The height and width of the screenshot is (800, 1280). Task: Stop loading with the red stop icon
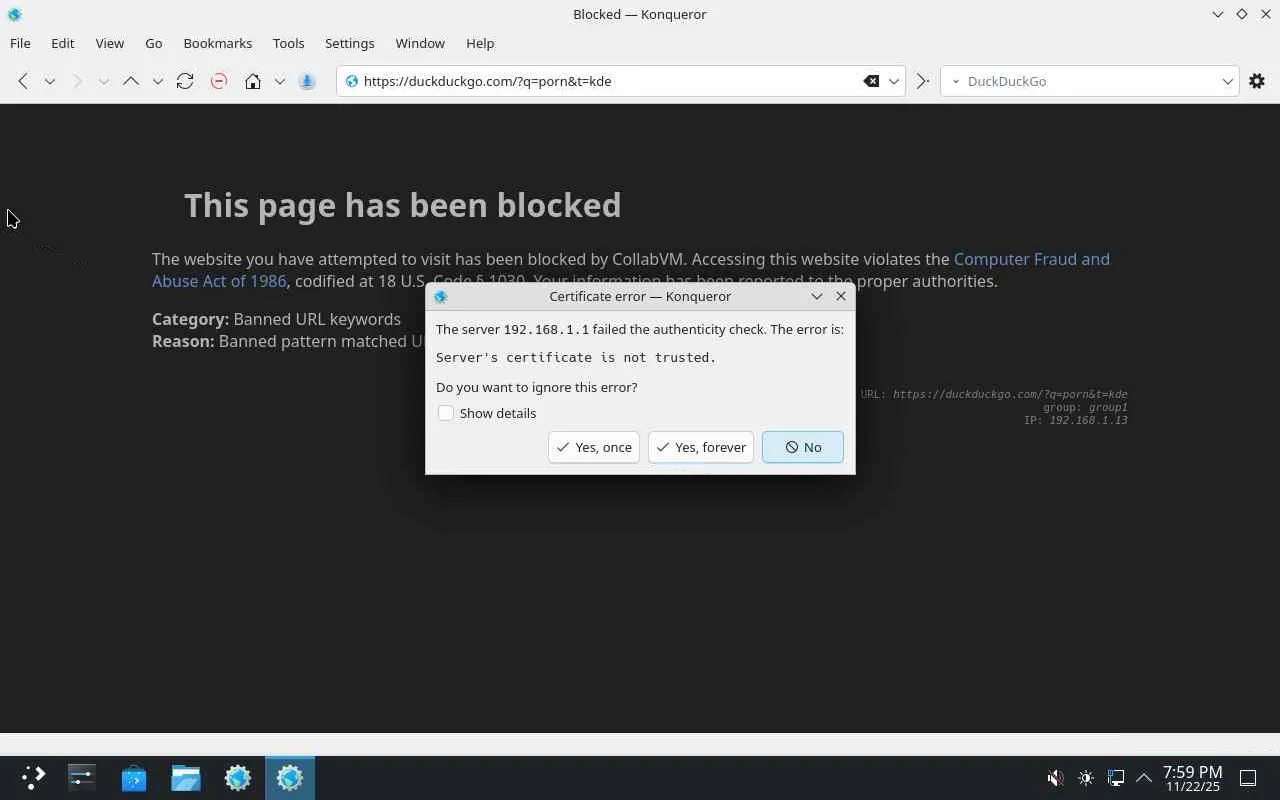click(x=219, y=81)
